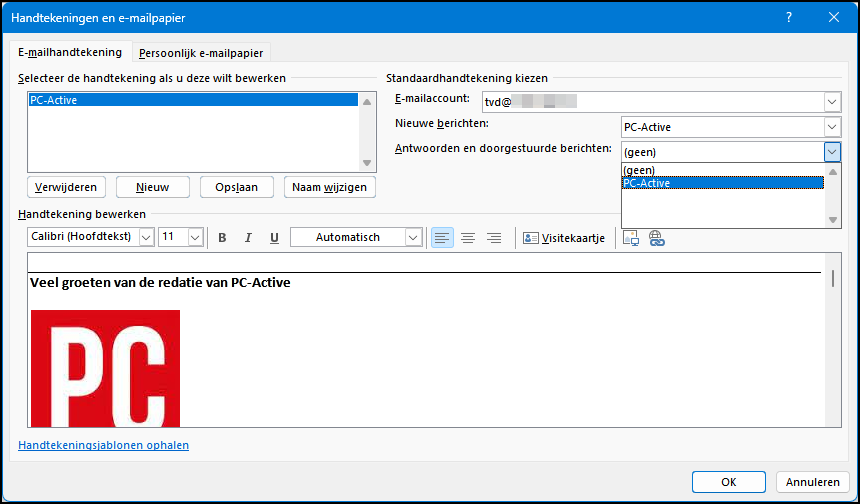Align signature text right
The image size is (860, 504).
click(494, 237)
